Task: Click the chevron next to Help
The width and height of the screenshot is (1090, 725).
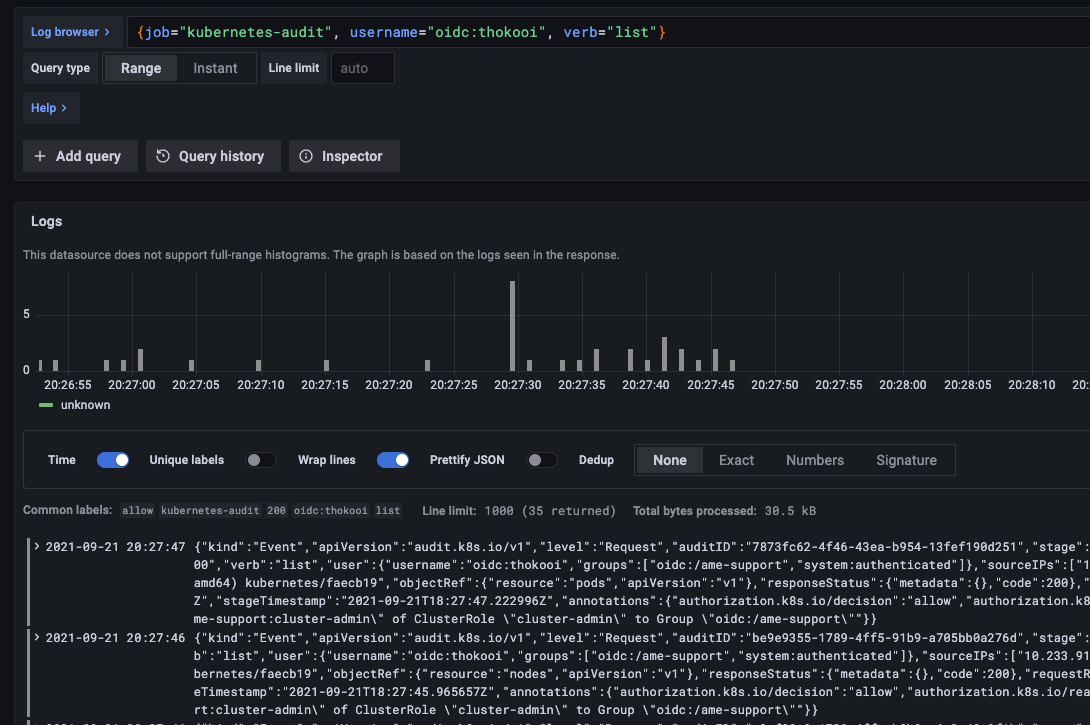Action: (64, 108)
